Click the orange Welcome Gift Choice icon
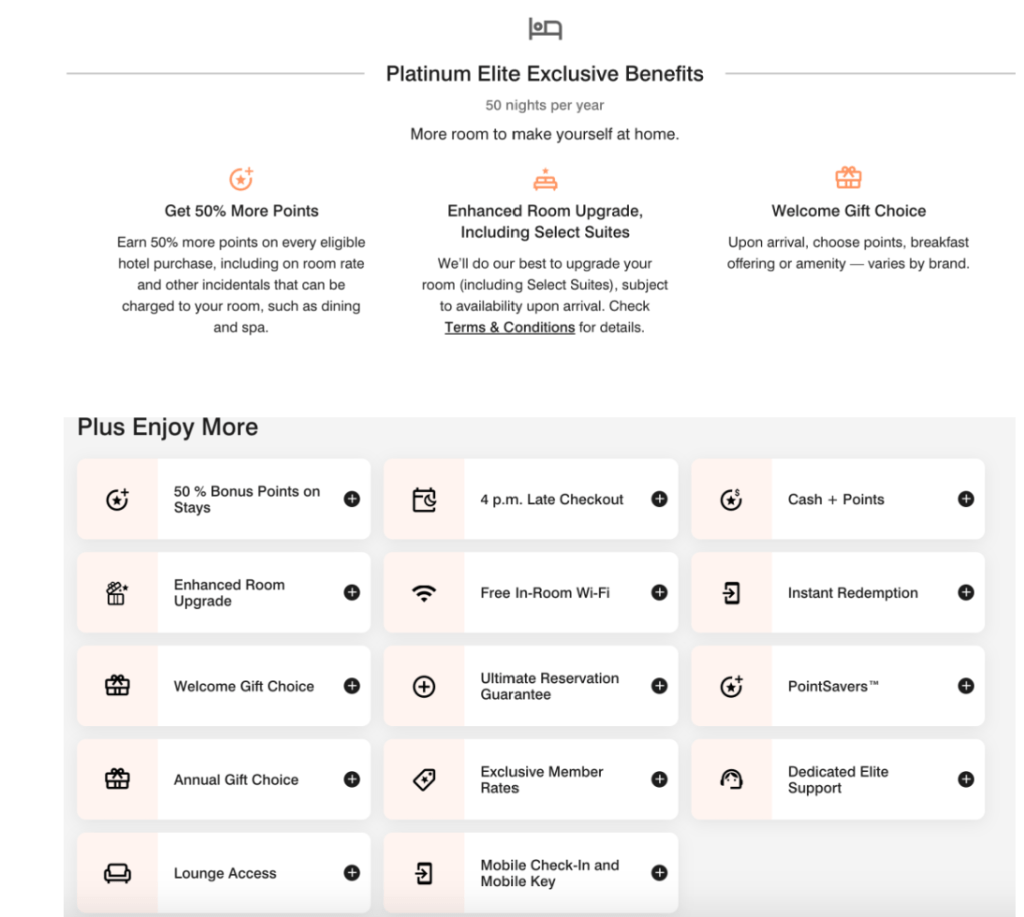The width and height of the screenshot is (1024, 917). coord(848,178)
